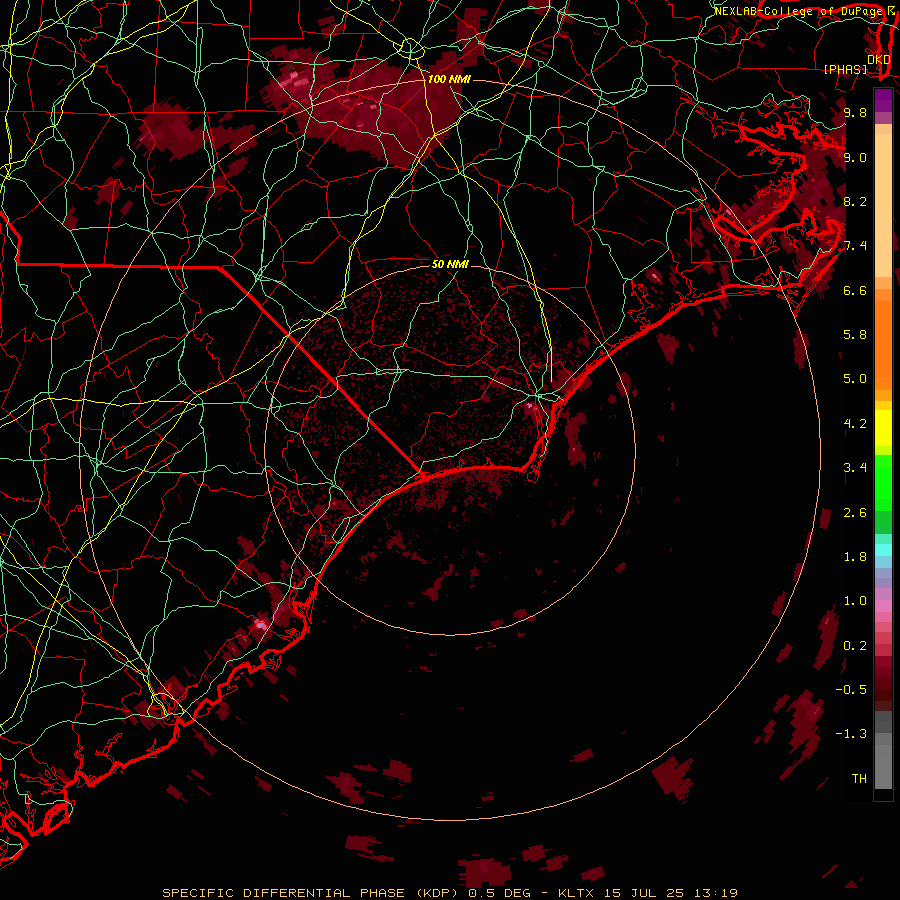This screenshot has height=900, width=900.
Task: Click the NEXLAB-College of DuPage credit text
Action: (x=799, y=11)
